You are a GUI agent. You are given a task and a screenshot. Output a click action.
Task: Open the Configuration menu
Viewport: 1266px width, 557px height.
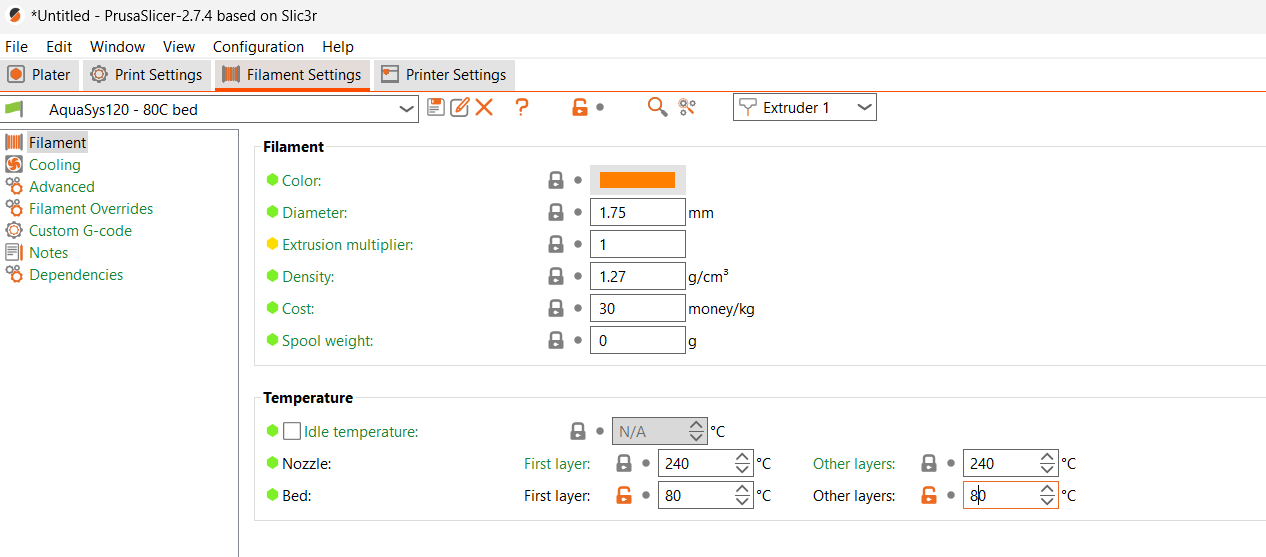tap(258, 47)
